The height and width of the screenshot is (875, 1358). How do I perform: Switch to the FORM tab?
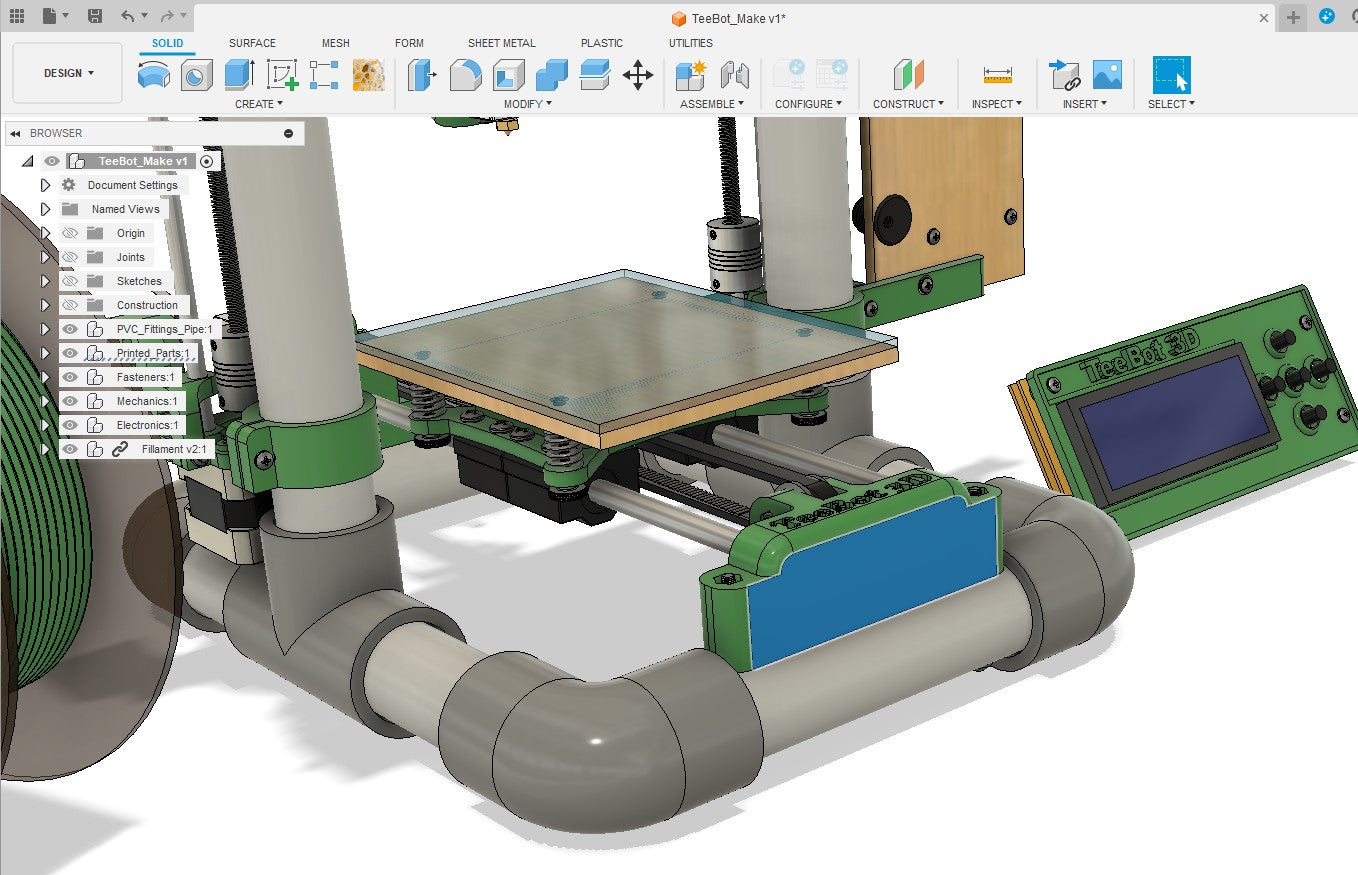click(x=409, y=43)
